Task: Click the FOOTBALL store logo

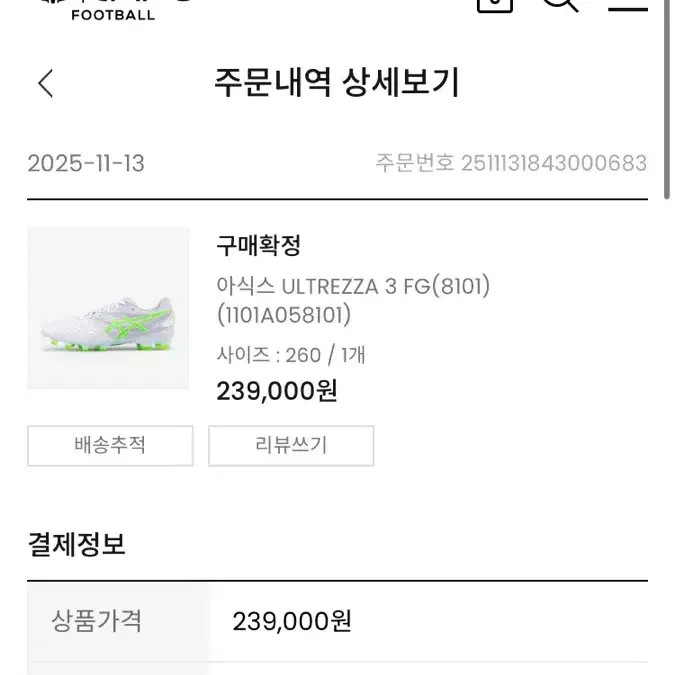Action: pyautogui.click(x=112, y=12)
